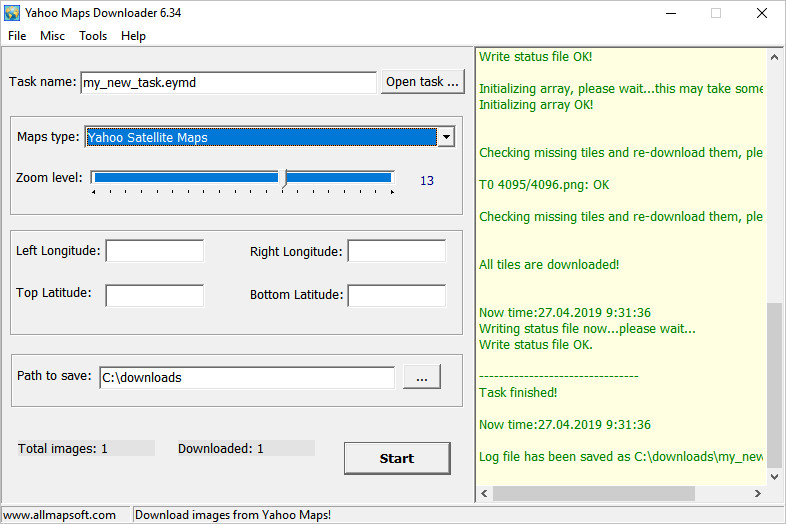Open the Maps type combo box
Viewport: 786px width, 524px height.
click(x=270, y=137)
